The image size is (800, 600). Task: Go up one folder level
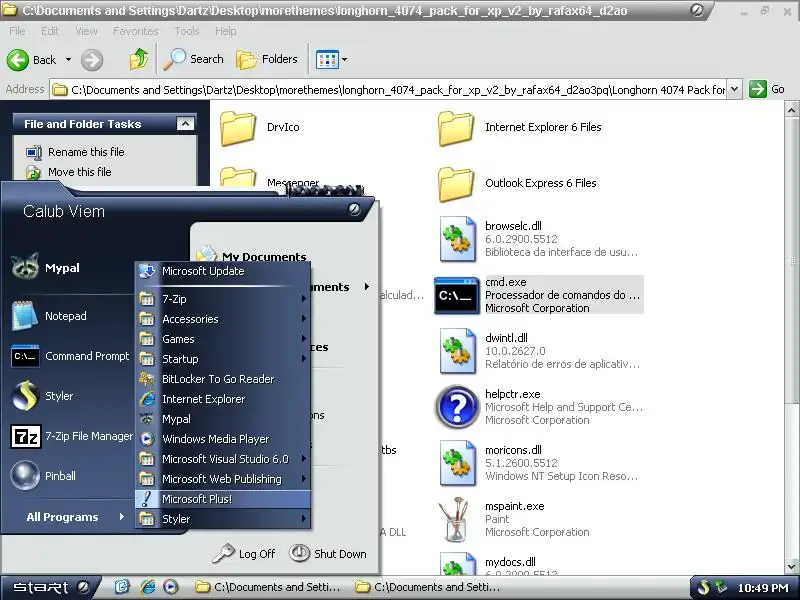tap(138, 59)
